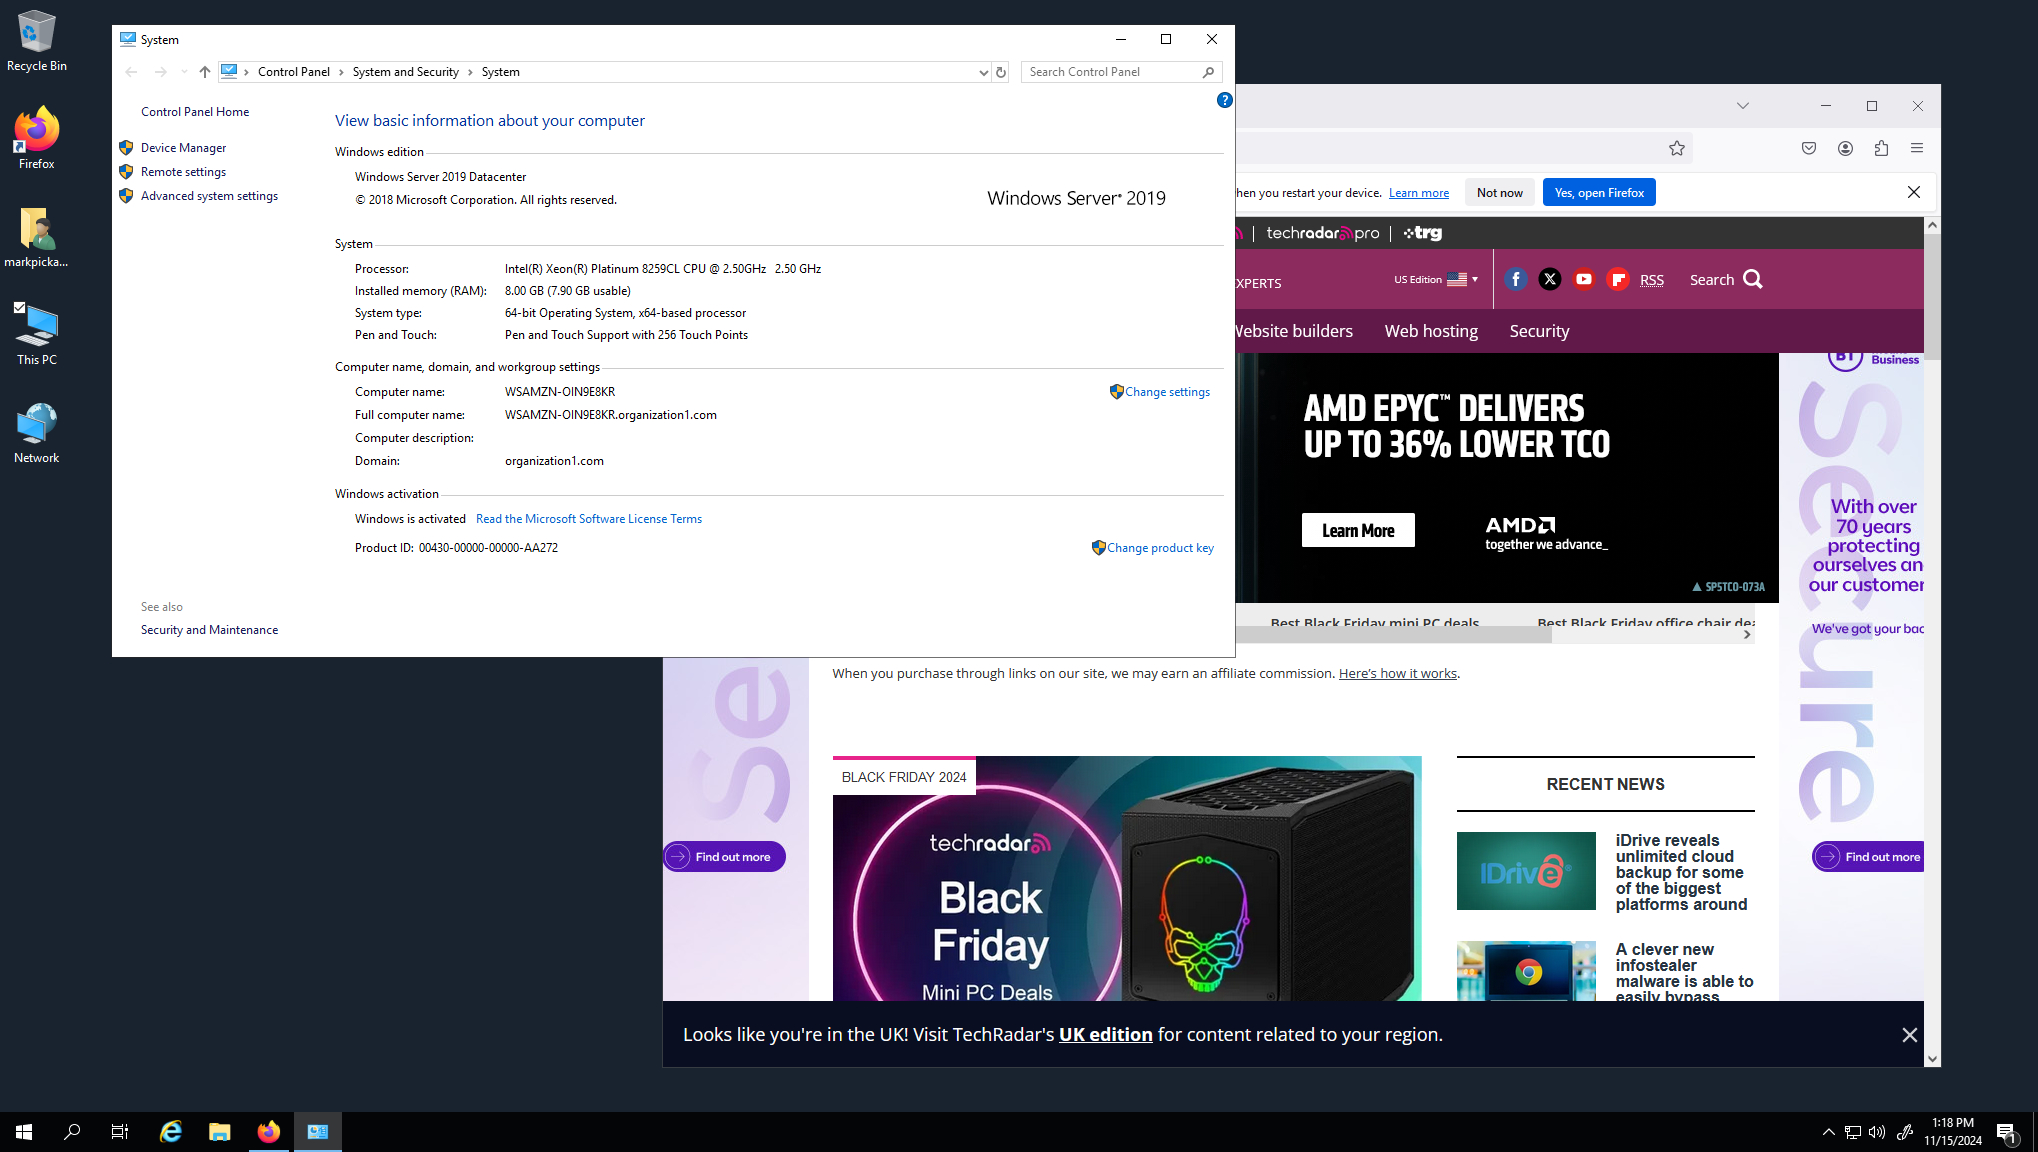The image size is (2038, 1152).
Task: Click the Device Manager icon
Action: [127, 147]
